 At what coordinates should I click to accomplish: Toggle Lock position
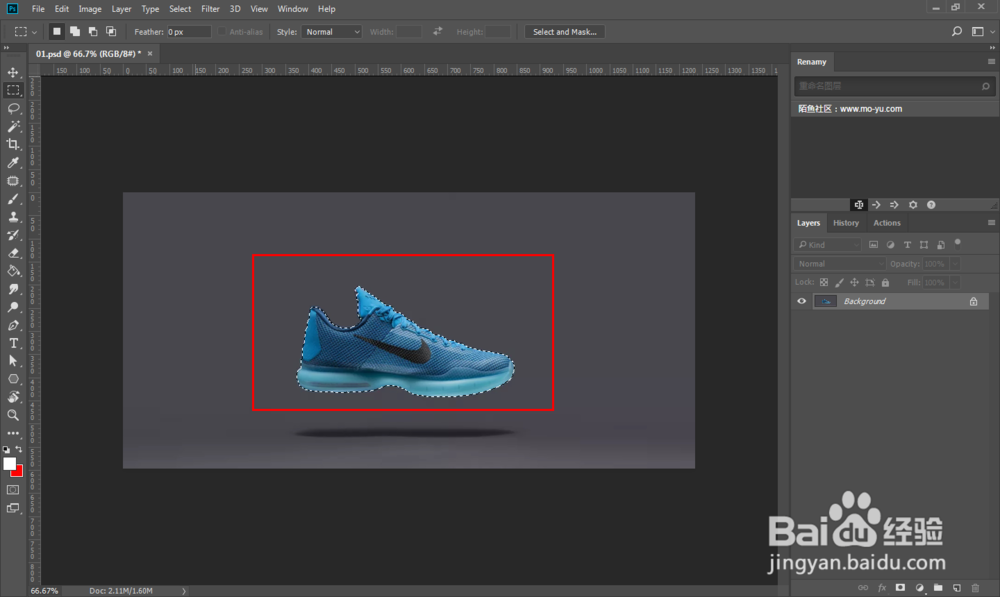tap(855, 282)
